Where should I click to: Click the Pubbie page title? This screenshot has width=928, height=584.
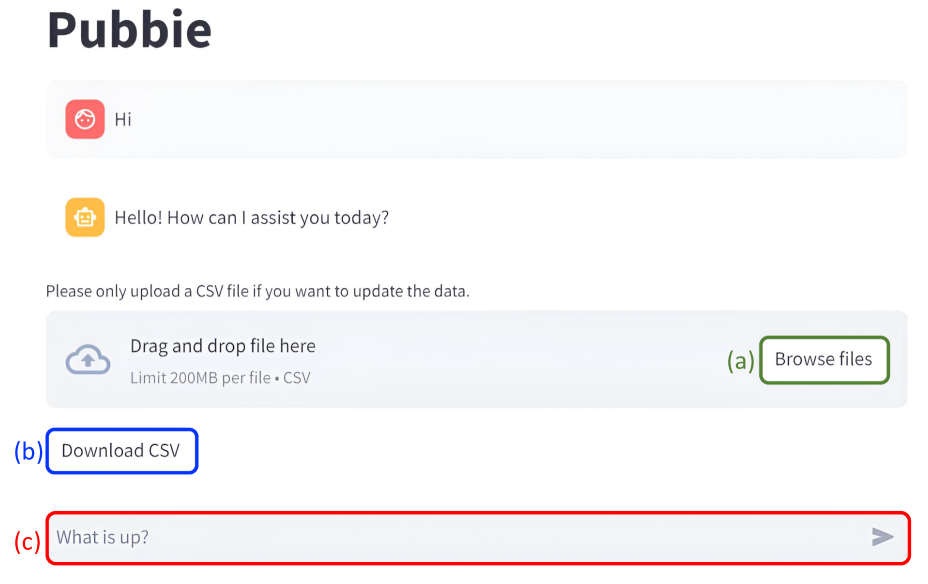(129, 29)
